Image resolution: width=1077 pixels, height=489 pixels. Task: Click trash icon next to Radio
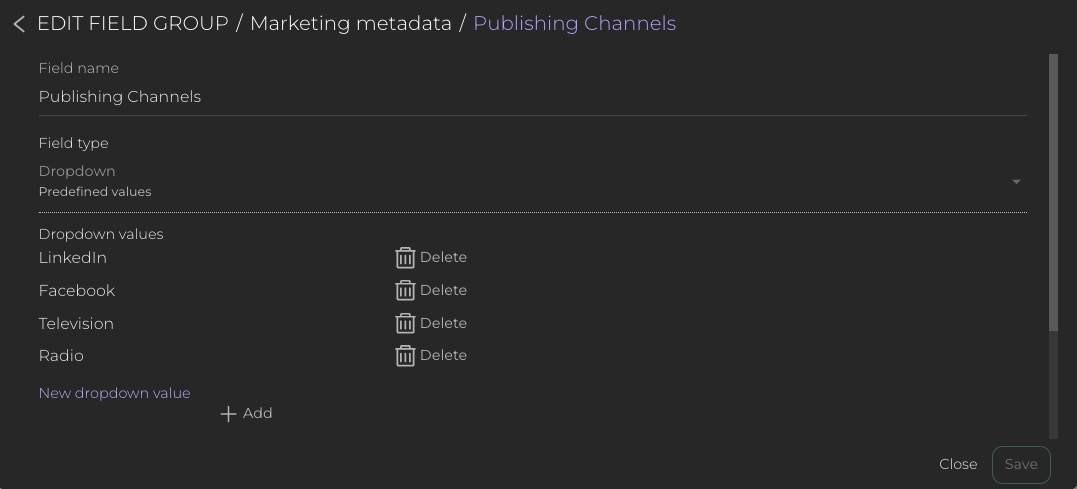405,356
